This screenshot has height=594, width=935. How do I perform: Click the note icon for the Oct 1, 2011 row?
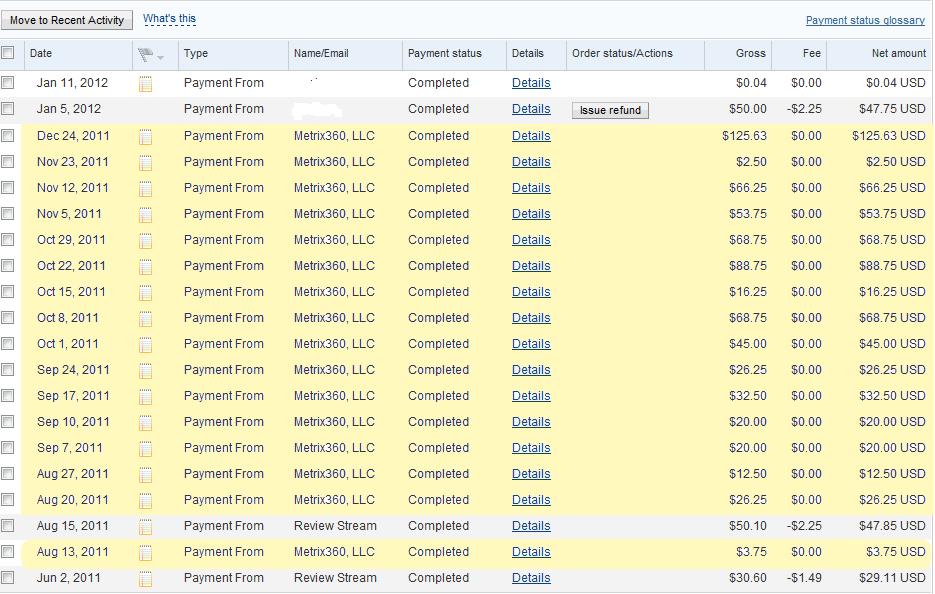tap(146, 343)
